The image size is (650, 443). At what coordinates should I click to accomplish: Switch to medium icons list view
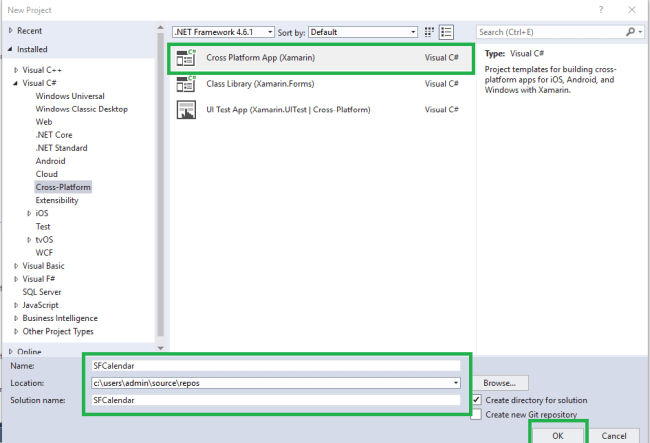pos(446,32)
